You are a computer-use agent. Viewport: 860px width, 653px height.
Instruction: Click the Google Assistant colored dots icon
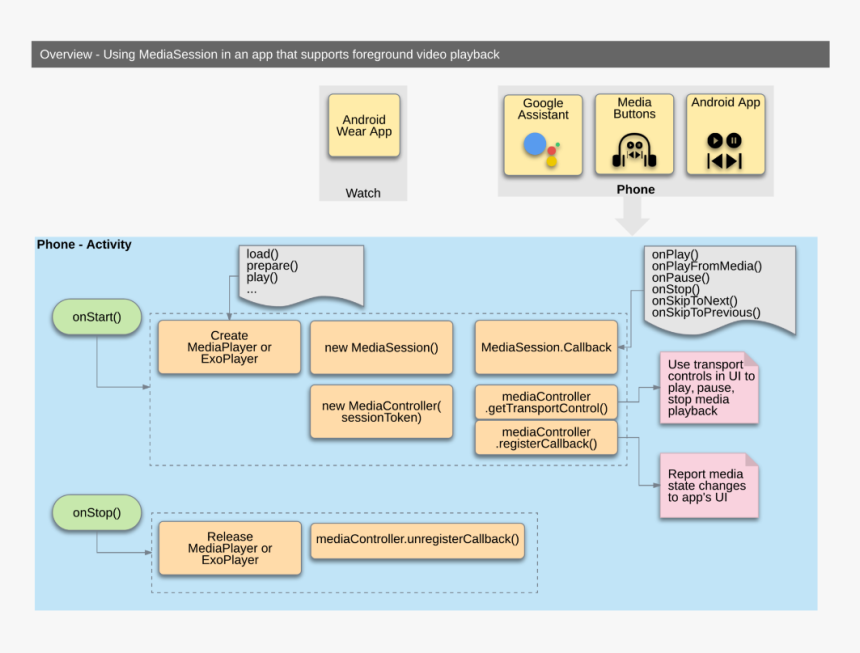pos(541,149)
